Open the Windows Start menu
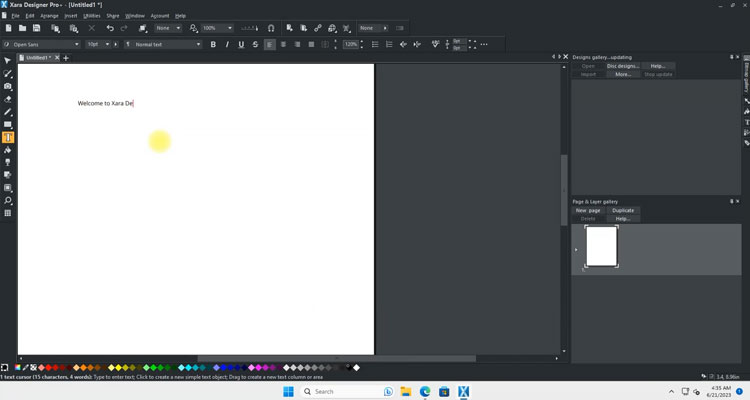Image resolution: width=750 pixels, height=400 pixels. click(x=288, y=391)
